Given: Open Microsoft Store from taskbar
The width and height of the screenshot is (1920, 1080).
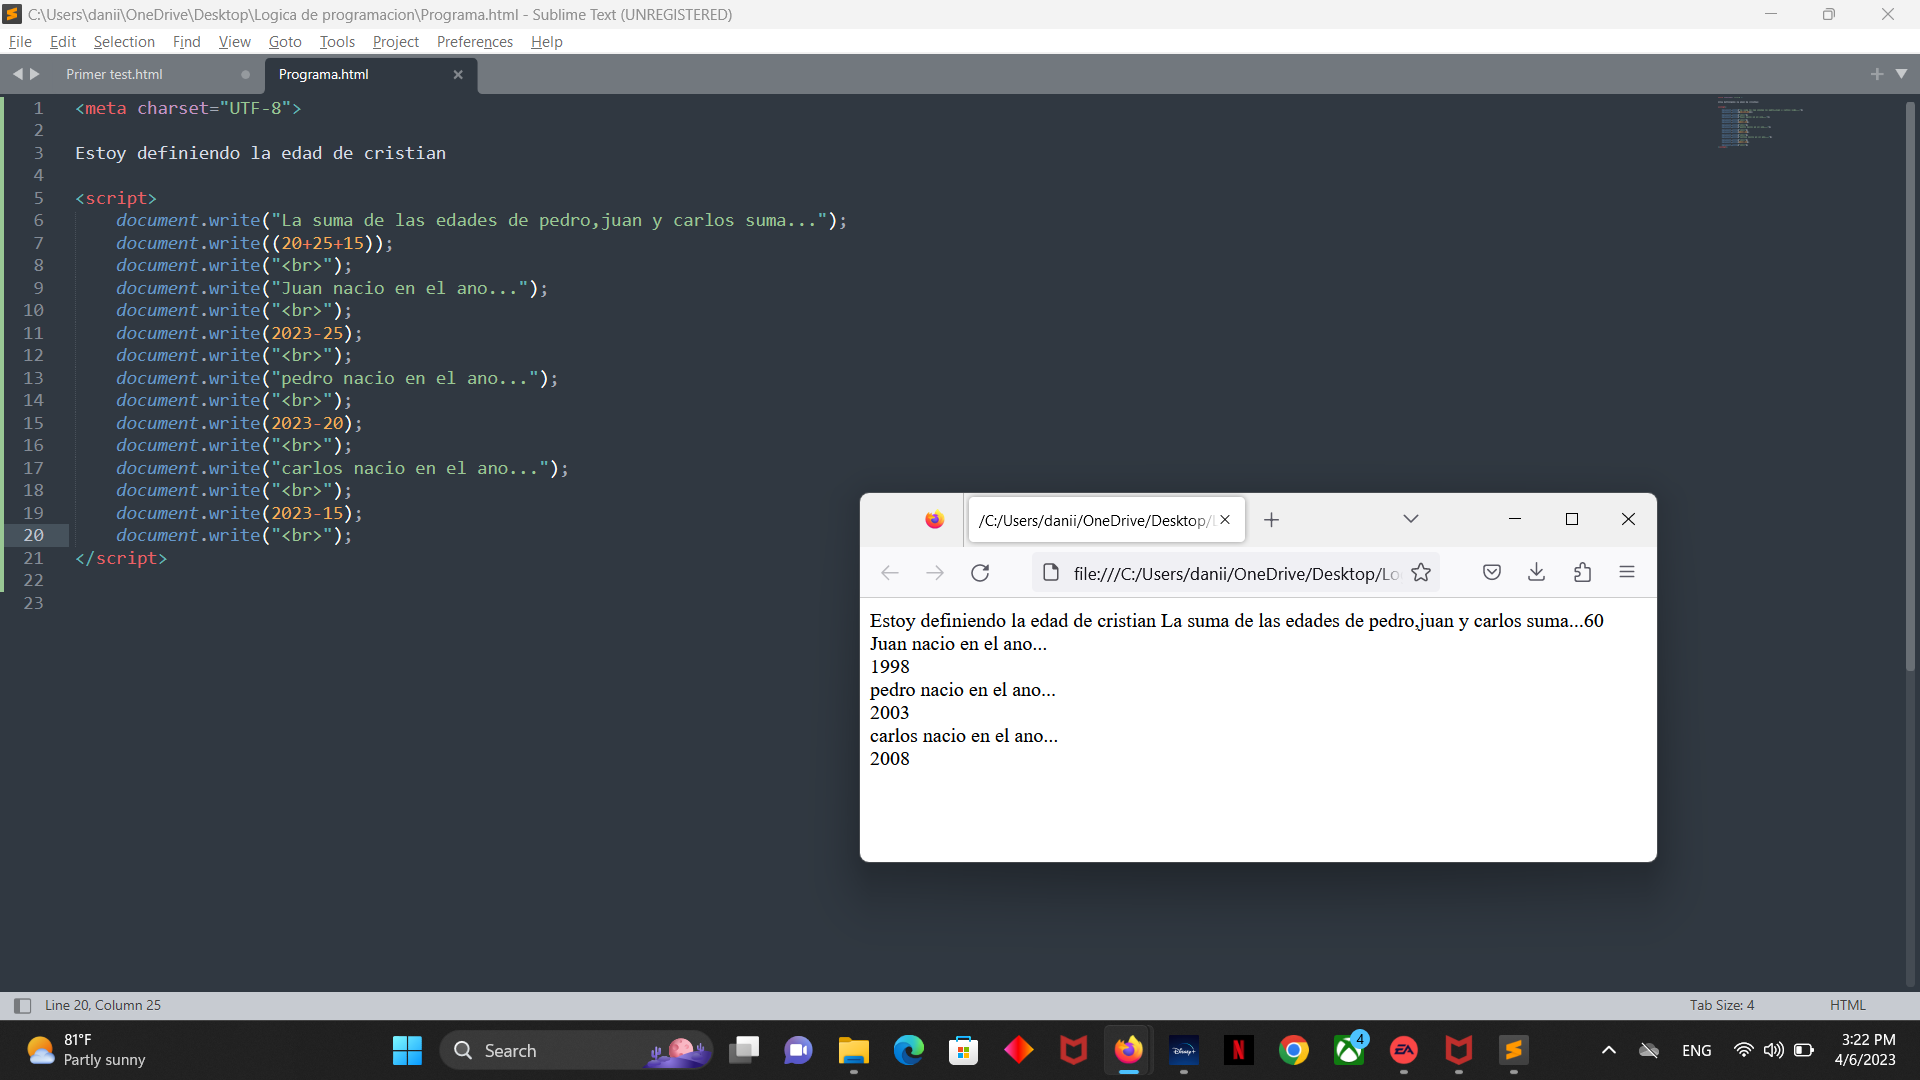Looking at the screenshot, I should pos(963,1051).
